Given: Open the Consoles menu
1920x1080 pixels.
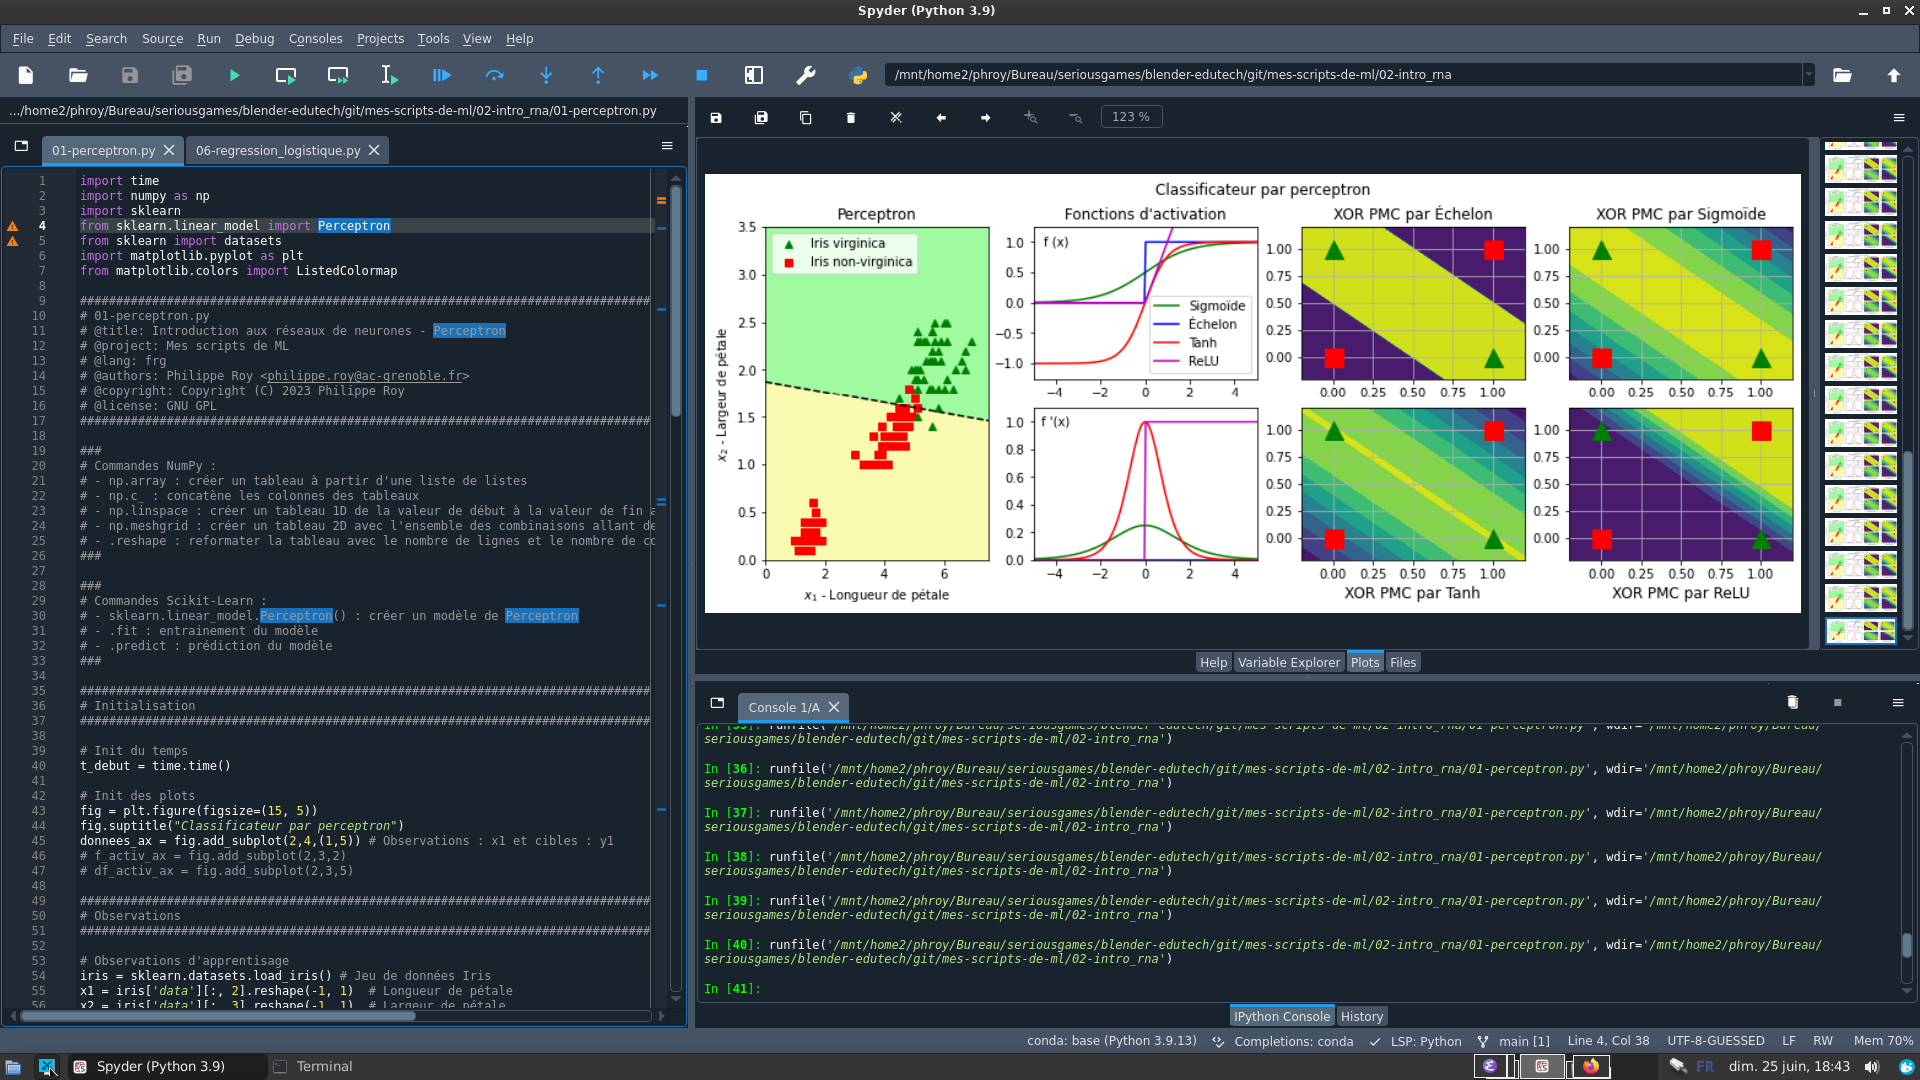Looking at the screenshot, I should point(315,38).
